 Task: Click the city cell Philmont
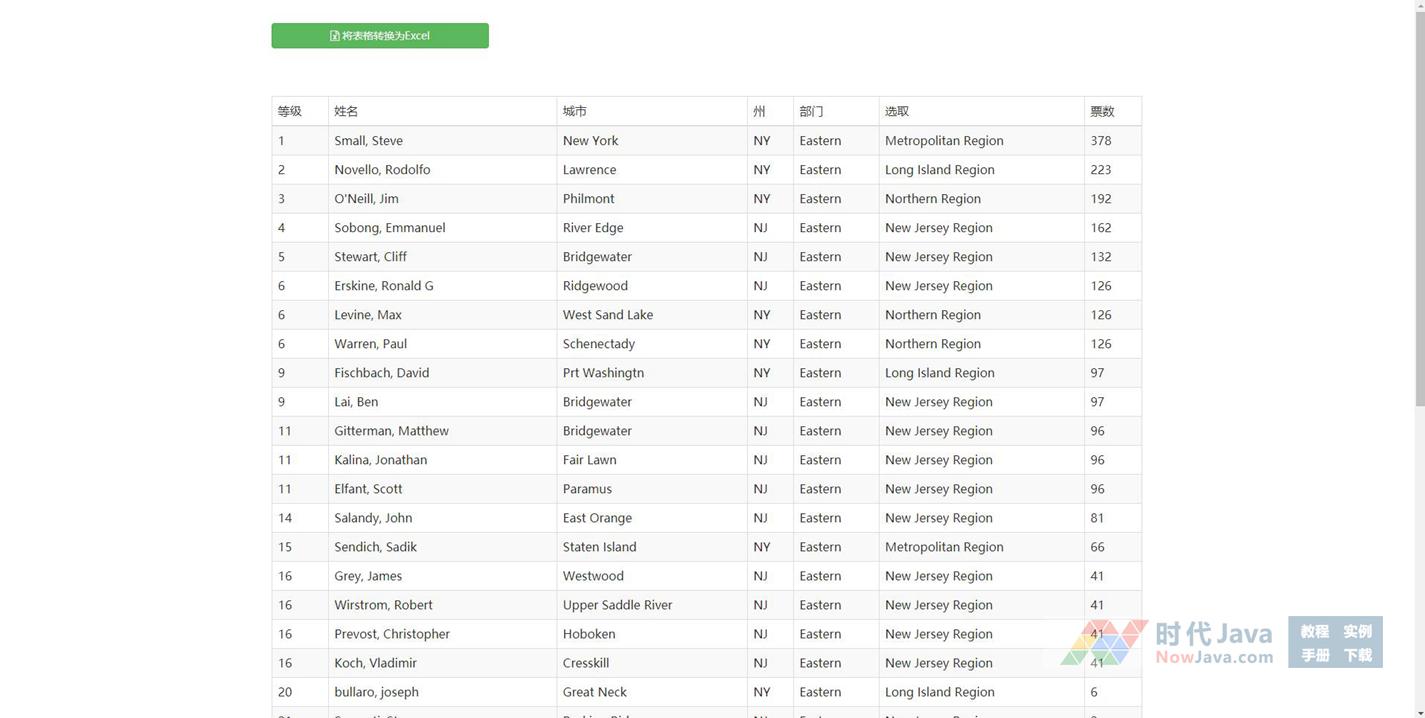click(x=652, y=199)
